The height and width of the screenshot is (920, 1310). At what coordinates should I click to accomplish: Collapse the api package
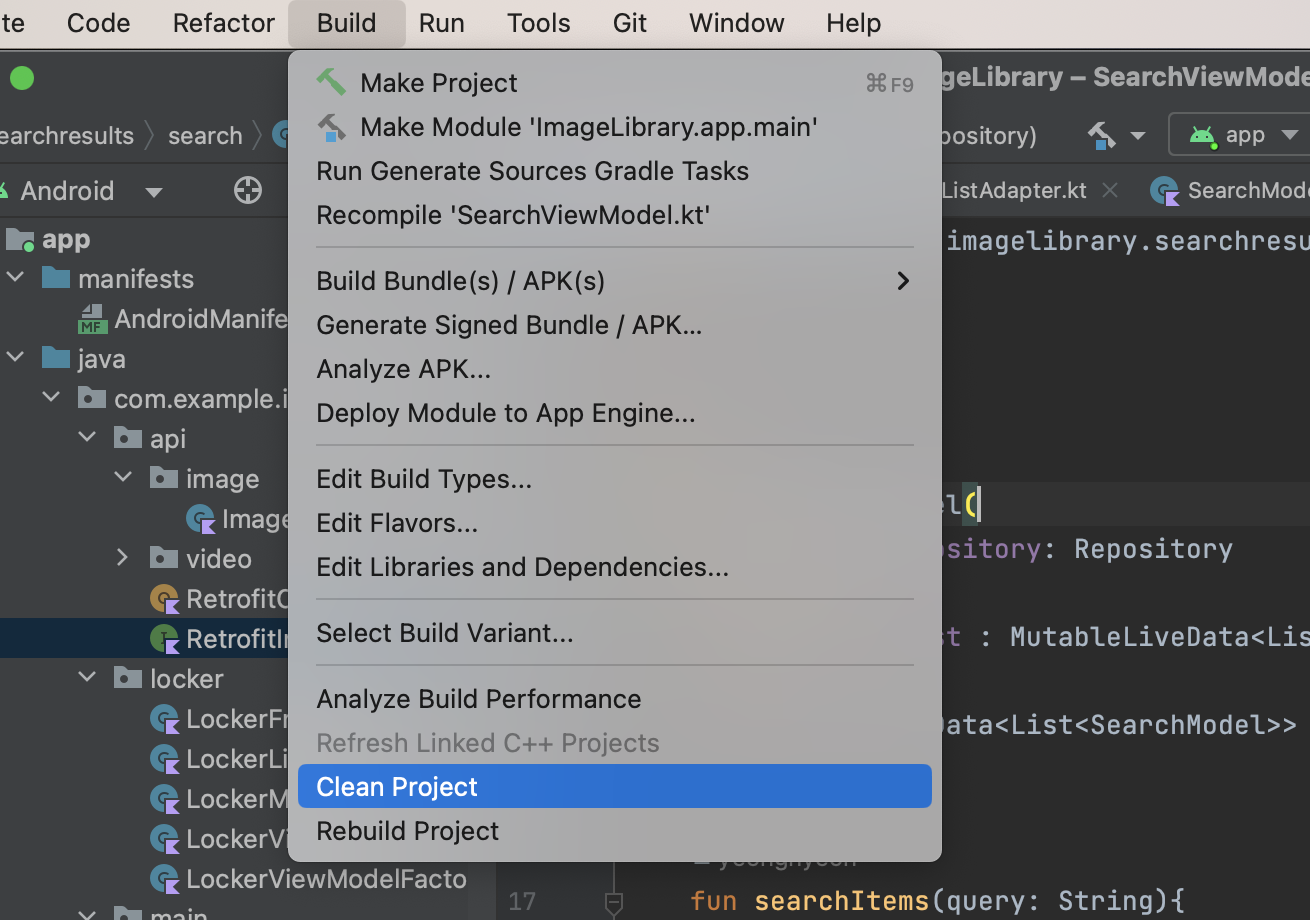point(88,438)
